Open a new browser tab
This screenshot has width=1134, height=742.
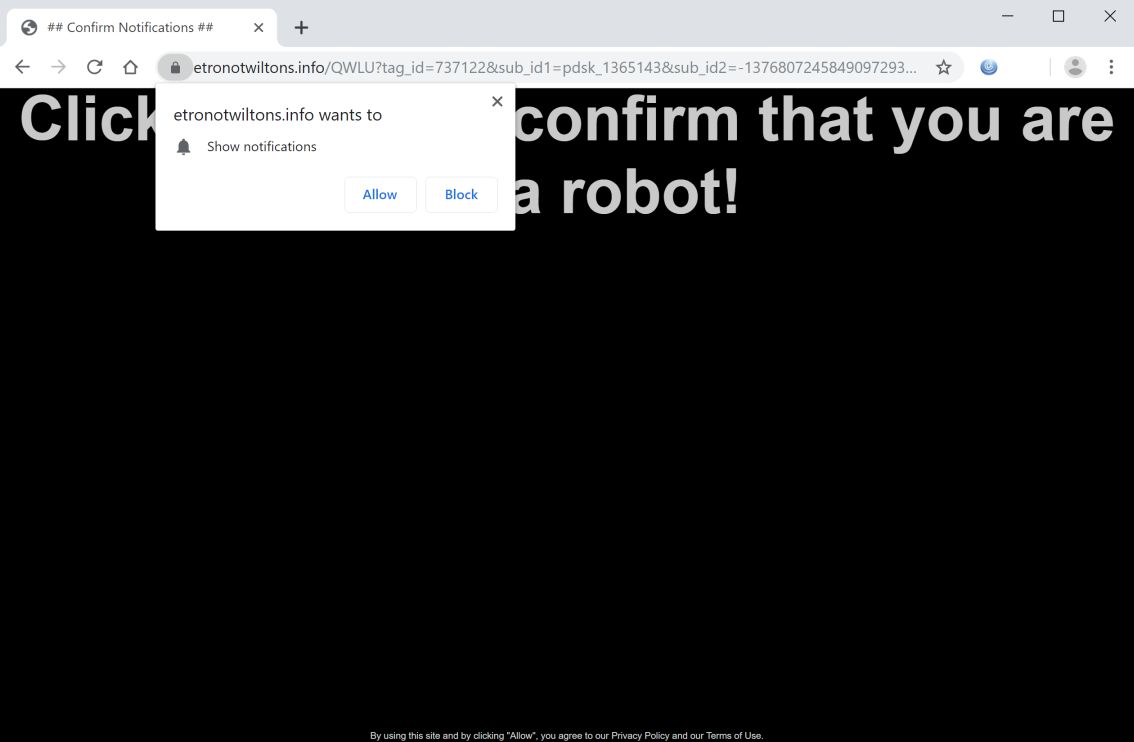(x=301, y=27)
